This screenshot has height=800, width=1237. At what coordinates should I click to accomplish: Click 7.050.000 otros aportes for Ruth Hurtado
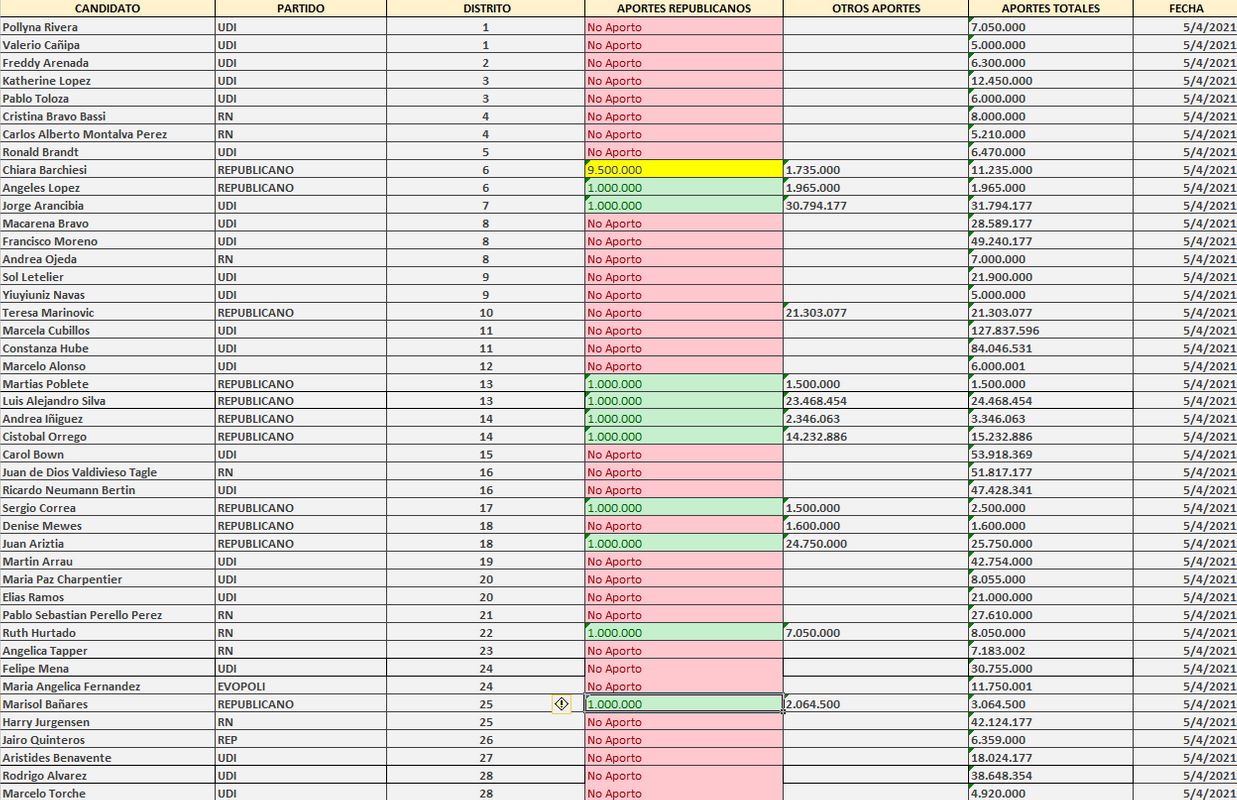876,633
